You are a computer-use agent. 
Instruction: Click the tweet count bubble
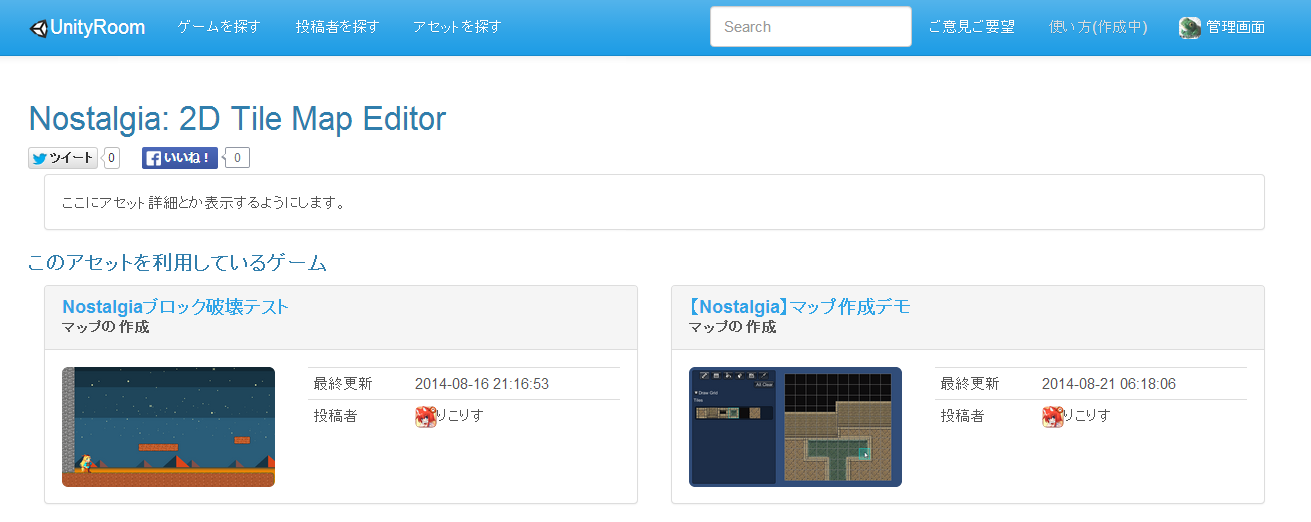click(111, 158)
